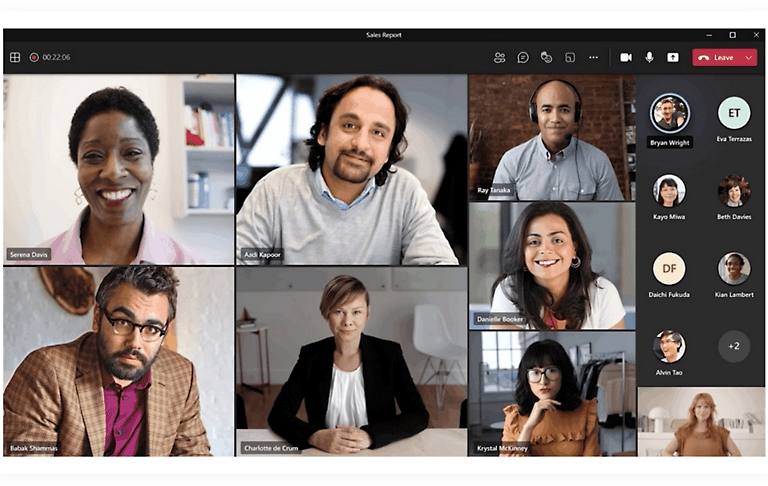Close the Sales Report window
Image resolution: width=768 pixels, height=486 pixels.
point(756,35)
